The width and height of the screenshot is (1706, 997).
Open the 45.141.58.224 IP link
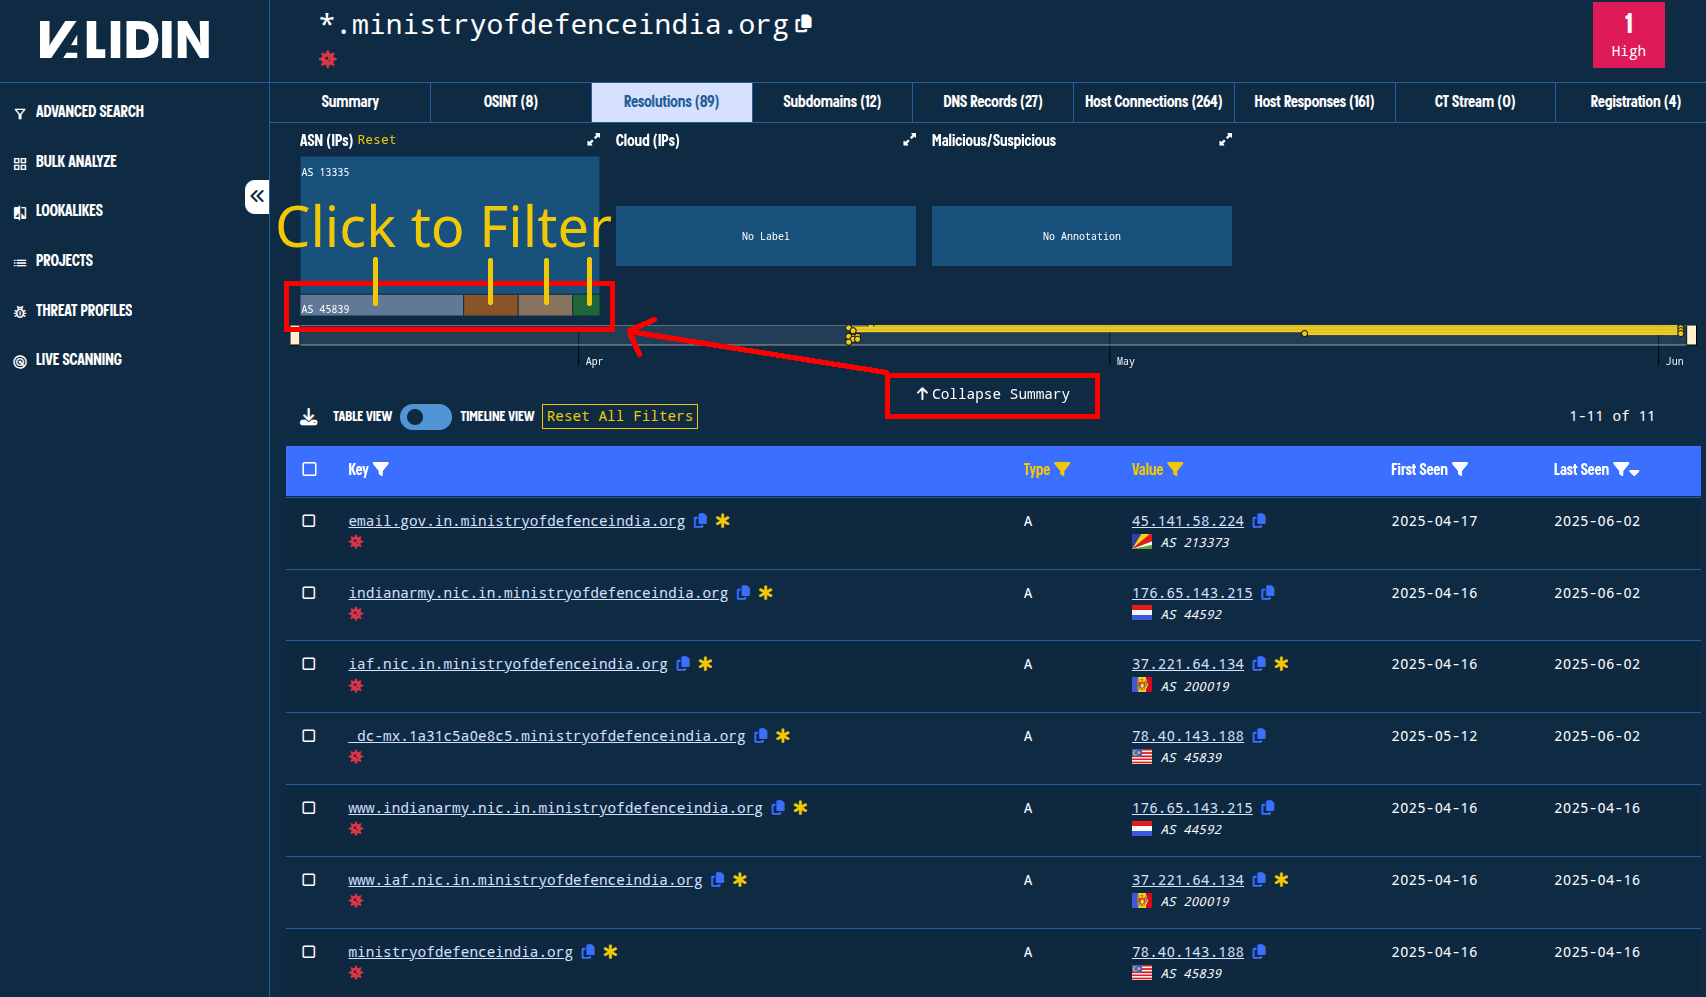pyautogui.click(x=1187, y=521)
